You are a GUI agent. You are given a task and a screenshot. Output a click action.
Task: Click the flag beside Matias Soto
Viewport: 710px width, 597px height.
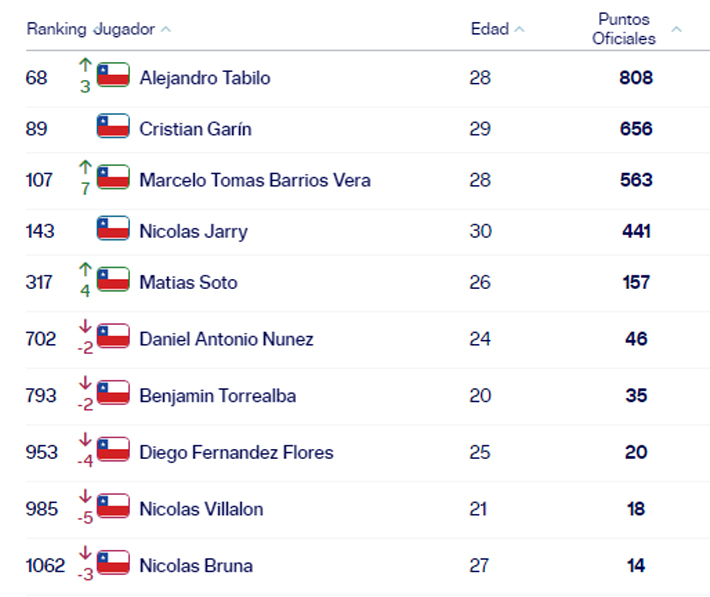tap(113, 280)
